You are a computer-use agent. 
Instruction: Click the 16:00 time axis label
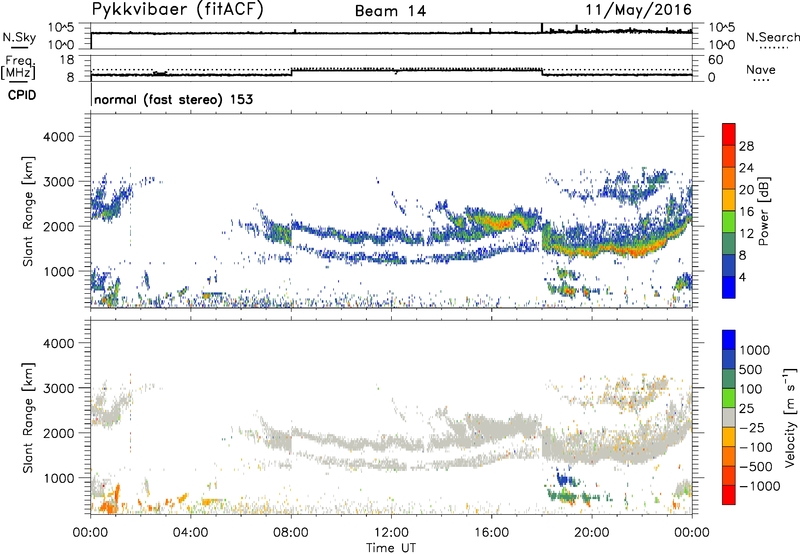click(491, 533)
